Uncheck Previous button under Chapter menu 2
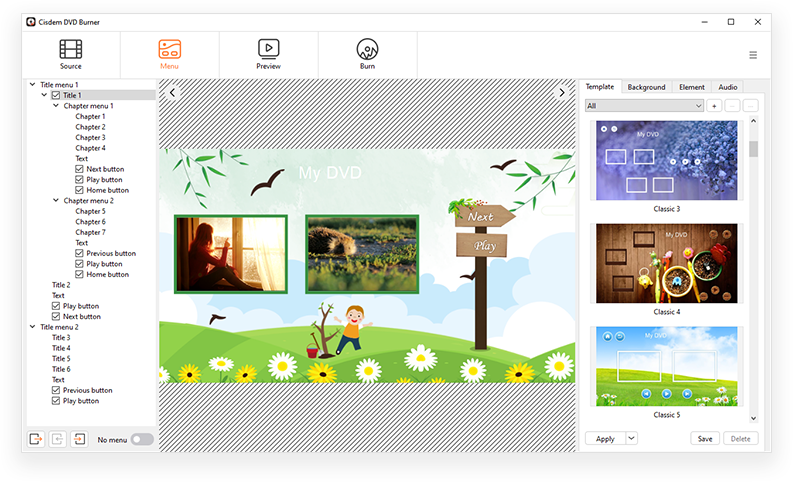 click(x=79, y=253)
